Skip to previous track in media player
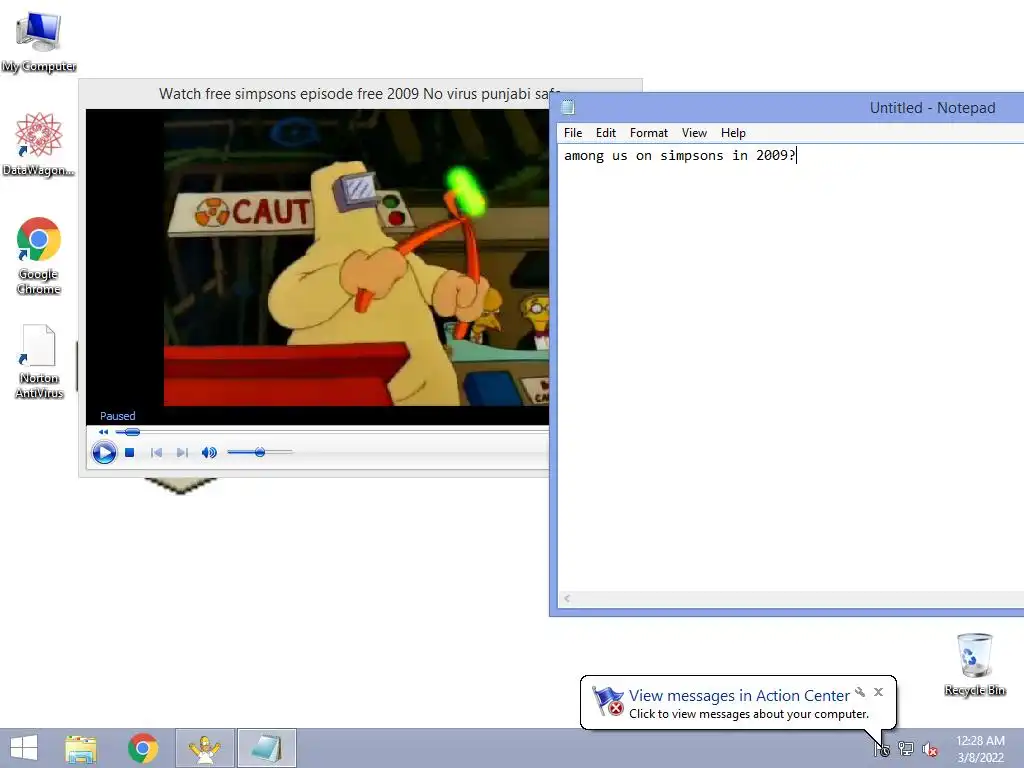 156,453
